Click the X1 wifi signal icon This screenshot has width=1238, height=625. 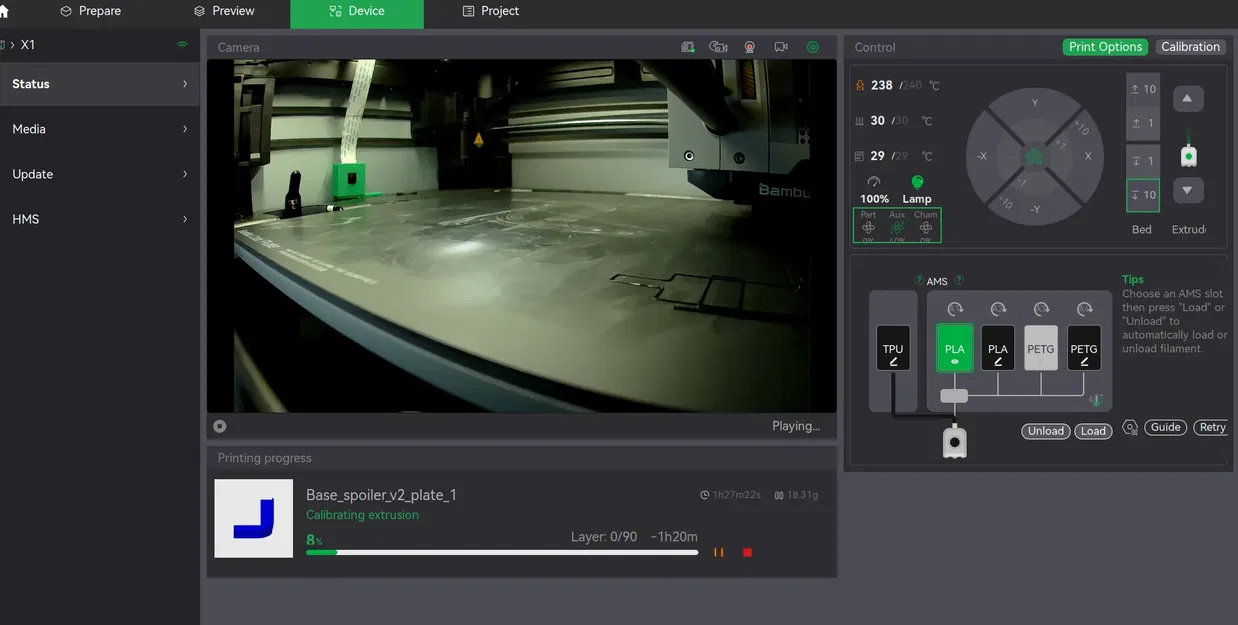[182, 45]
